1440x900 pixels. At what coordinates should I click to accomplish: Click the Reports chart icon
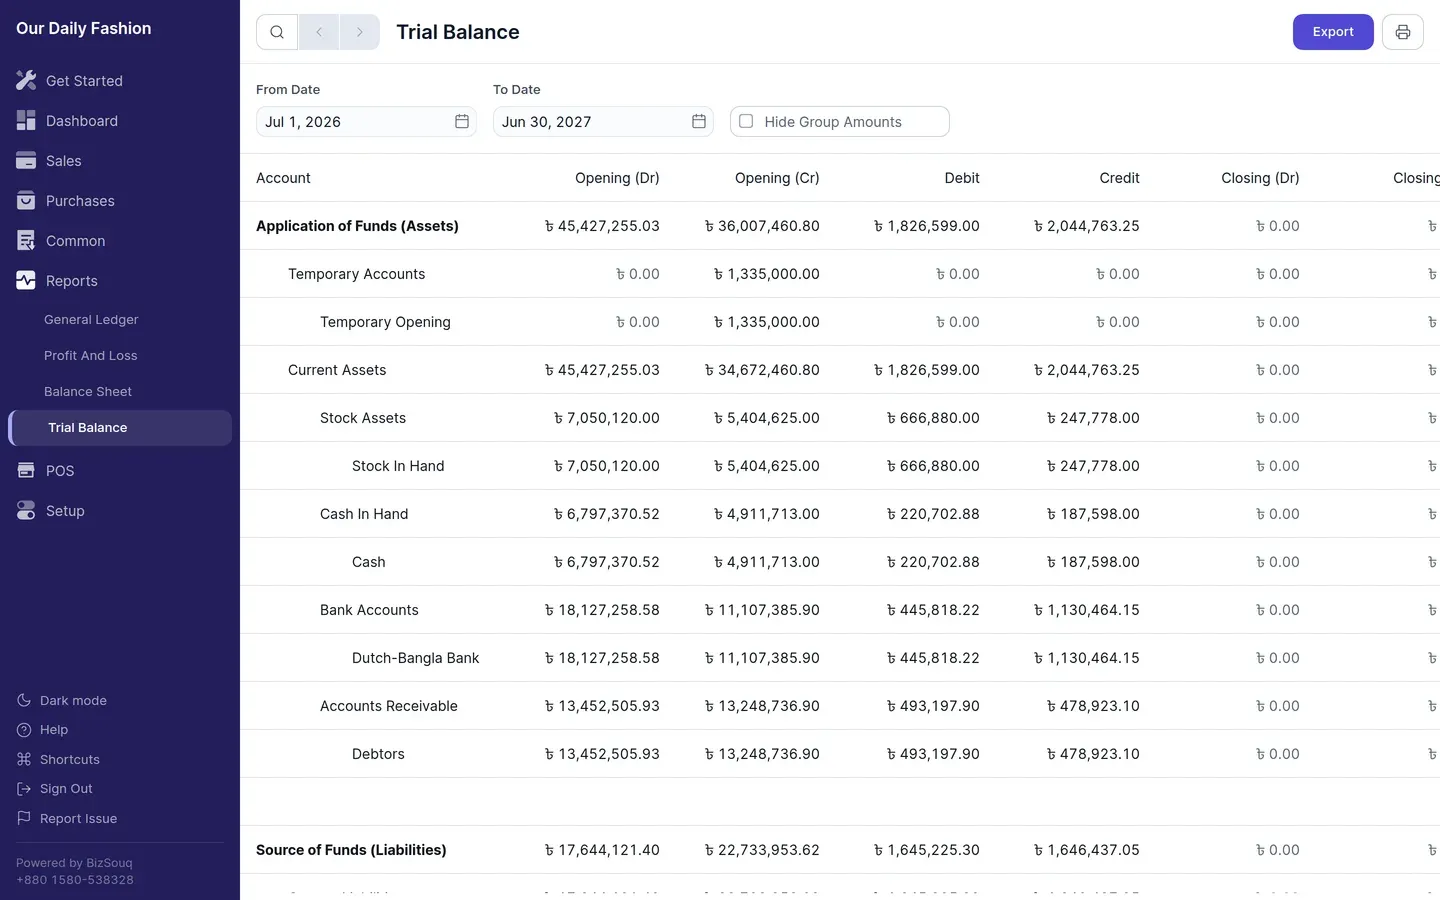pyautogui.click(x=26, y=280)
